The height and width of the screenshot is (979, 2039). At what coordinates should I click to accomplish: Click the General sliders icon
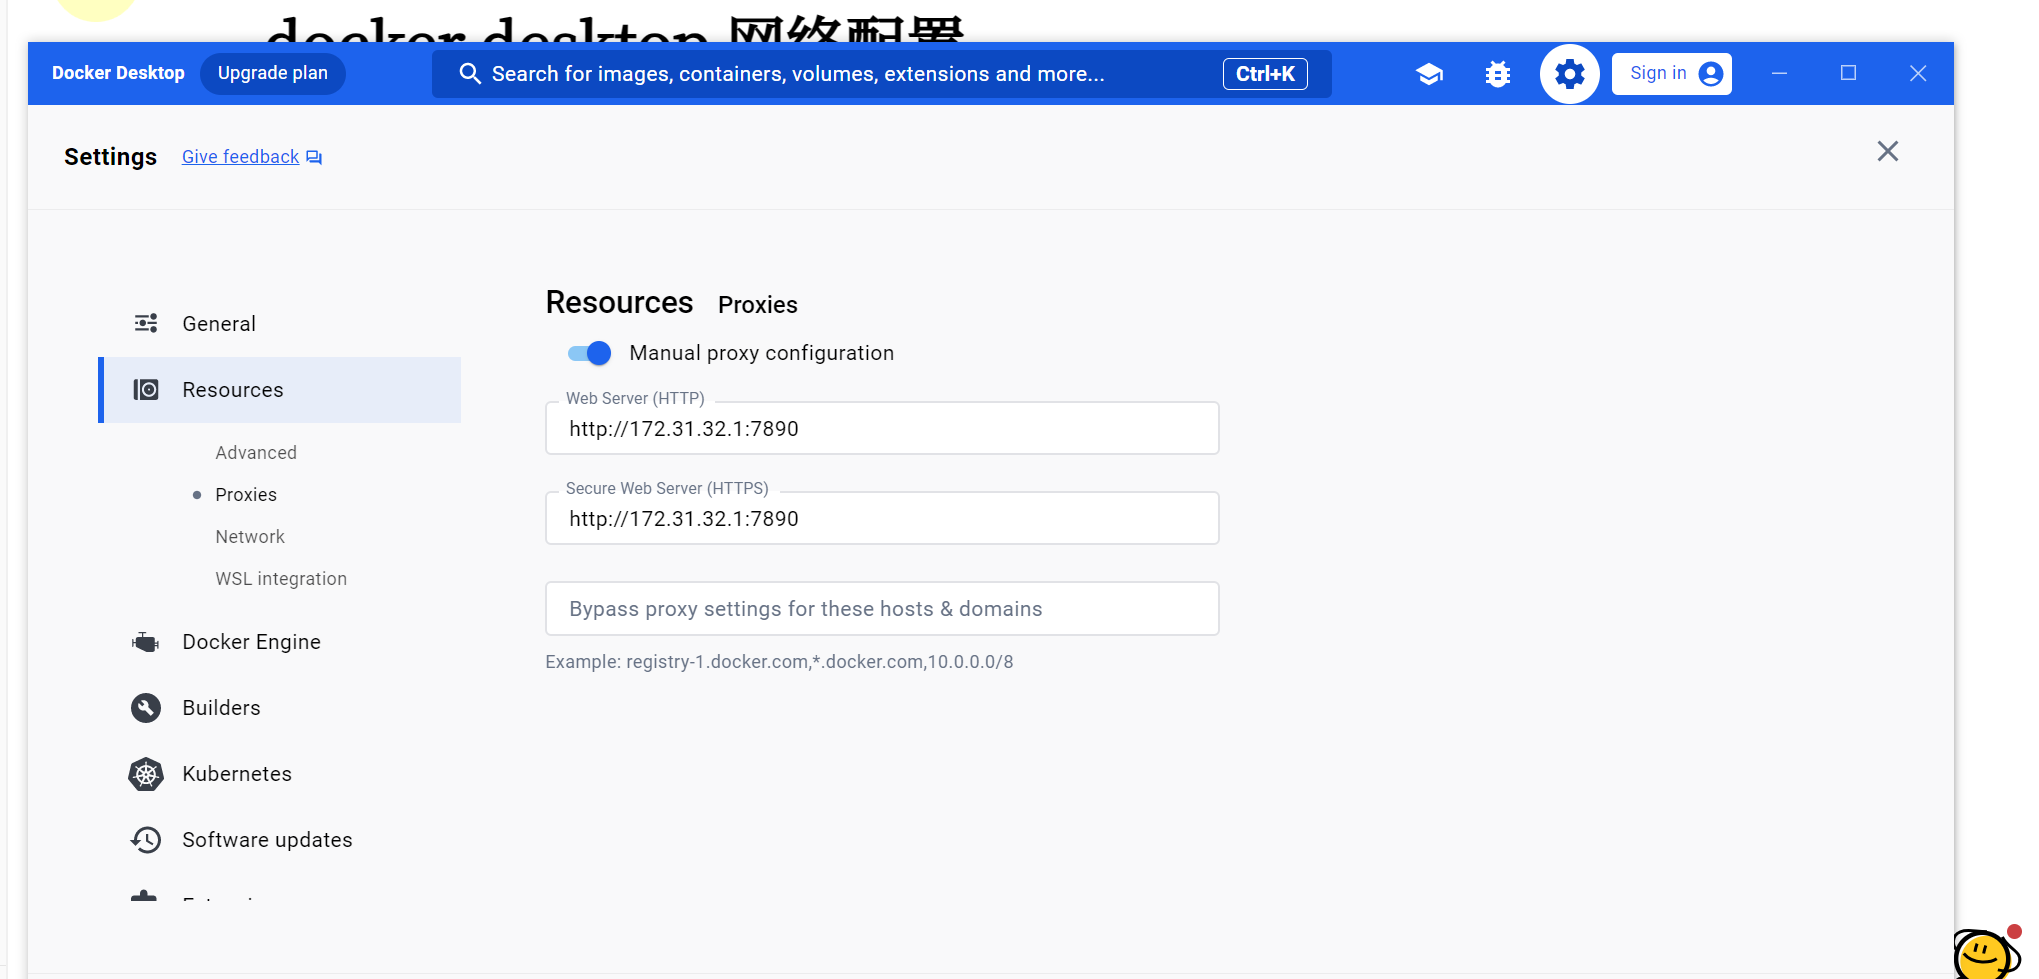click(x=146, y=323)
